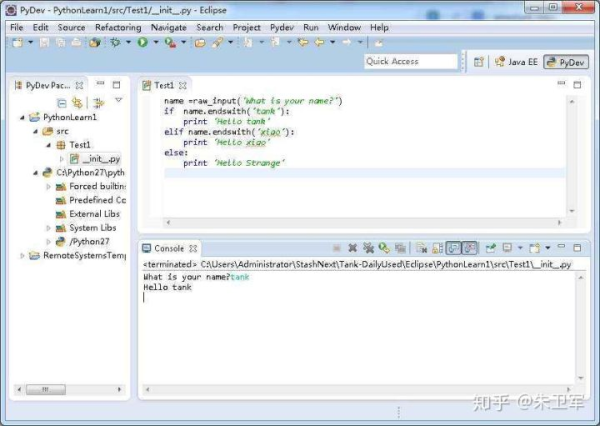Viewport: 600px width, 426px height.
Task: Maximize the Test1 editor area
Action: [x=577, y=85]
